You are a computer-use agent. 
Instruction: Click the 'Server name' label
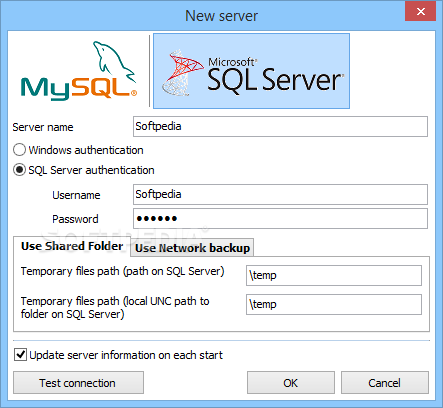pos(43,127)
